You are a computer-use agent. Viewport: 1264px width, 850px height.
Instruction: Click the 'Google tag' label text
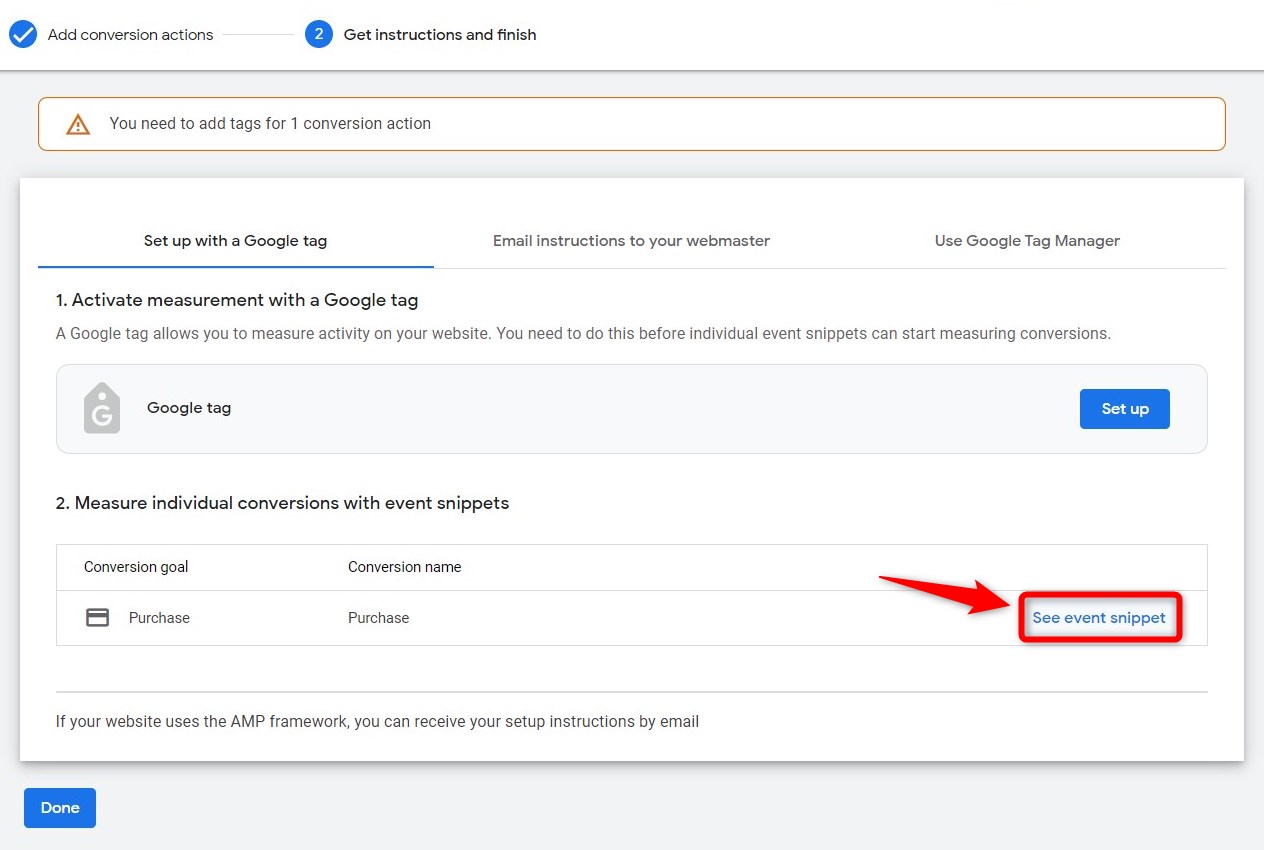[x=189, y=408]
